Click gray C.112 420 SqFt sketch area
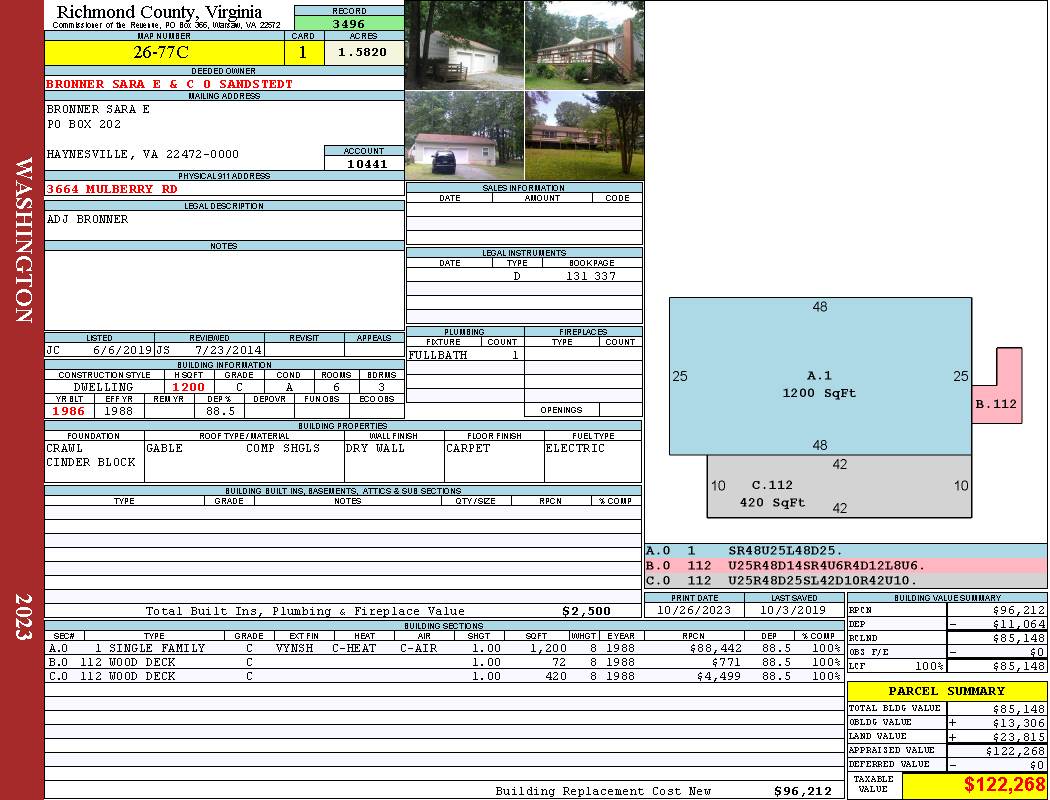 [839, 486]
